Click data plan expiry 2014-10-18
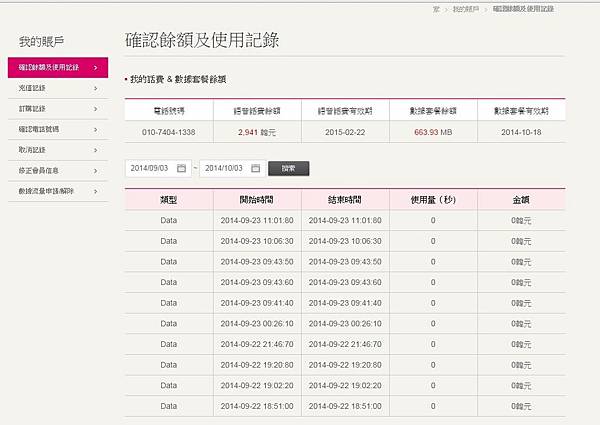This screenshot has height=425, width=600. point(521,132)
